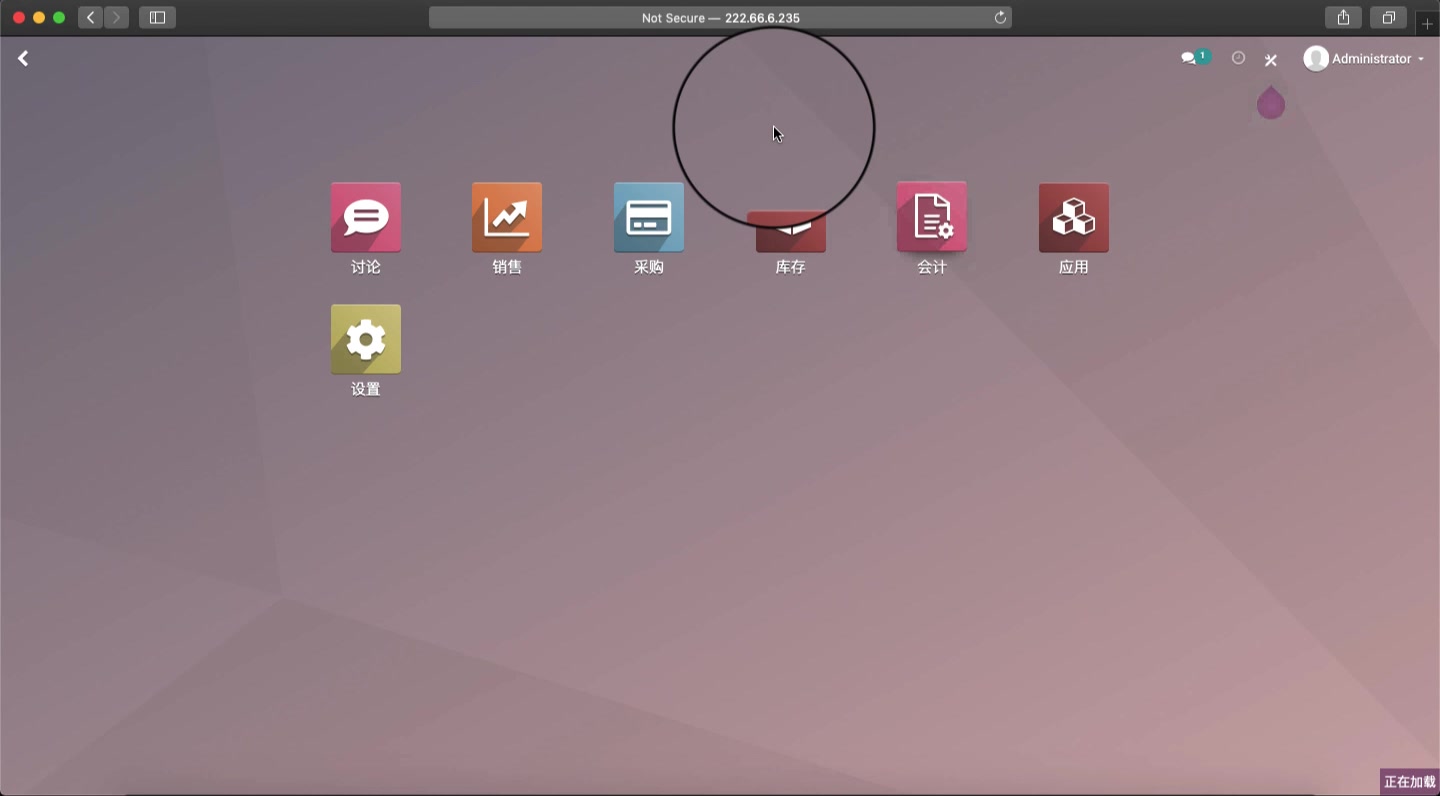
Task: Open the 销售 (Sales) app
Action: point(507,218)
